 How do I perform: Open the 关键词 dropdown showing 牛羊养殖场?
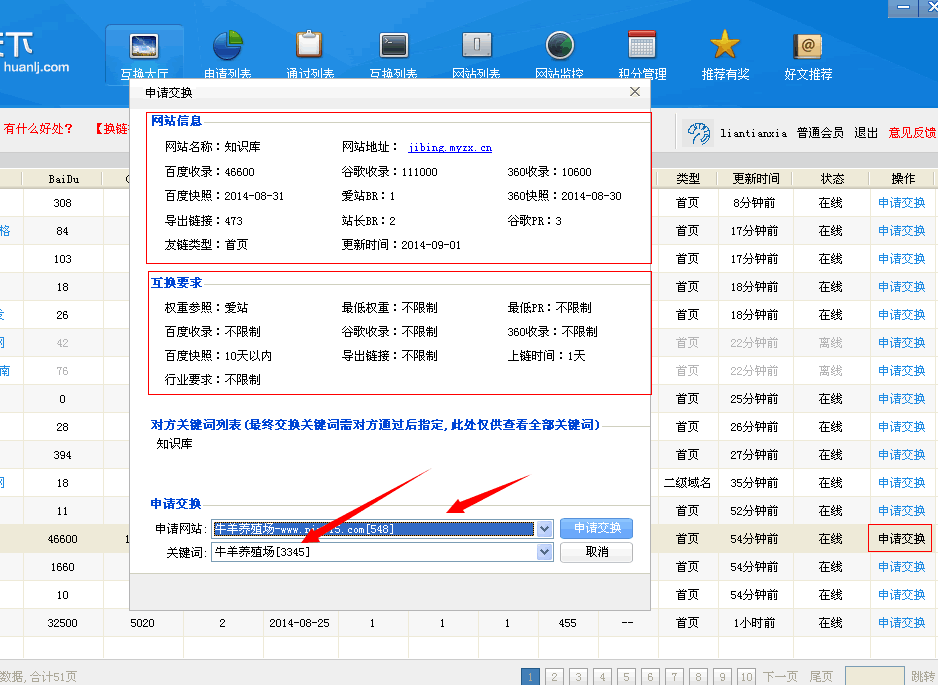[x=545, y=551]
